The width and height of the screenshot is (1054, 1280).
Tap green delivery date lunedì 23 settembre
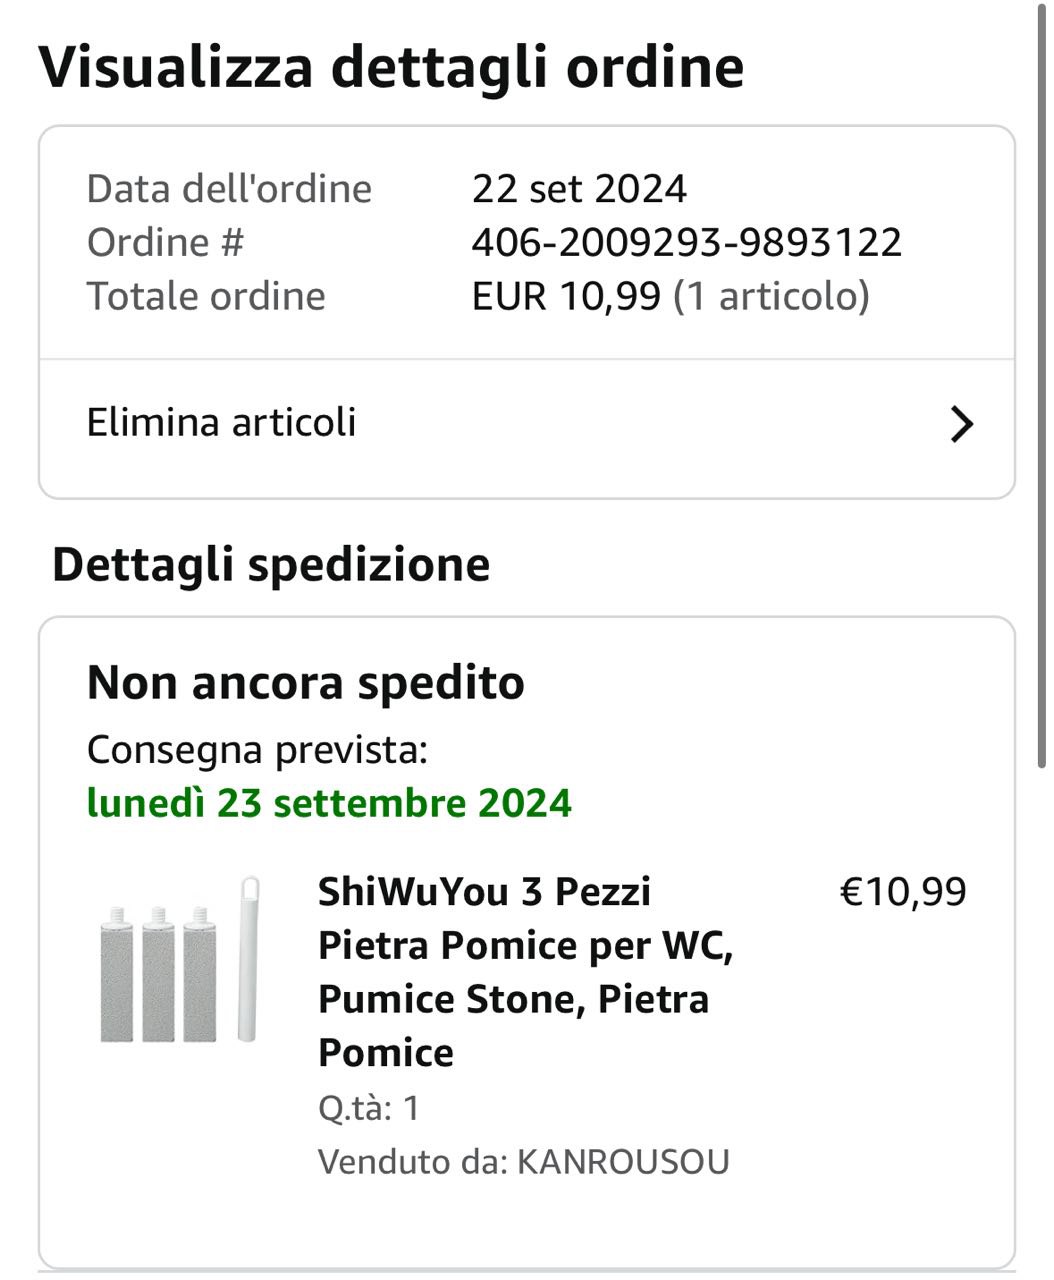329,803
